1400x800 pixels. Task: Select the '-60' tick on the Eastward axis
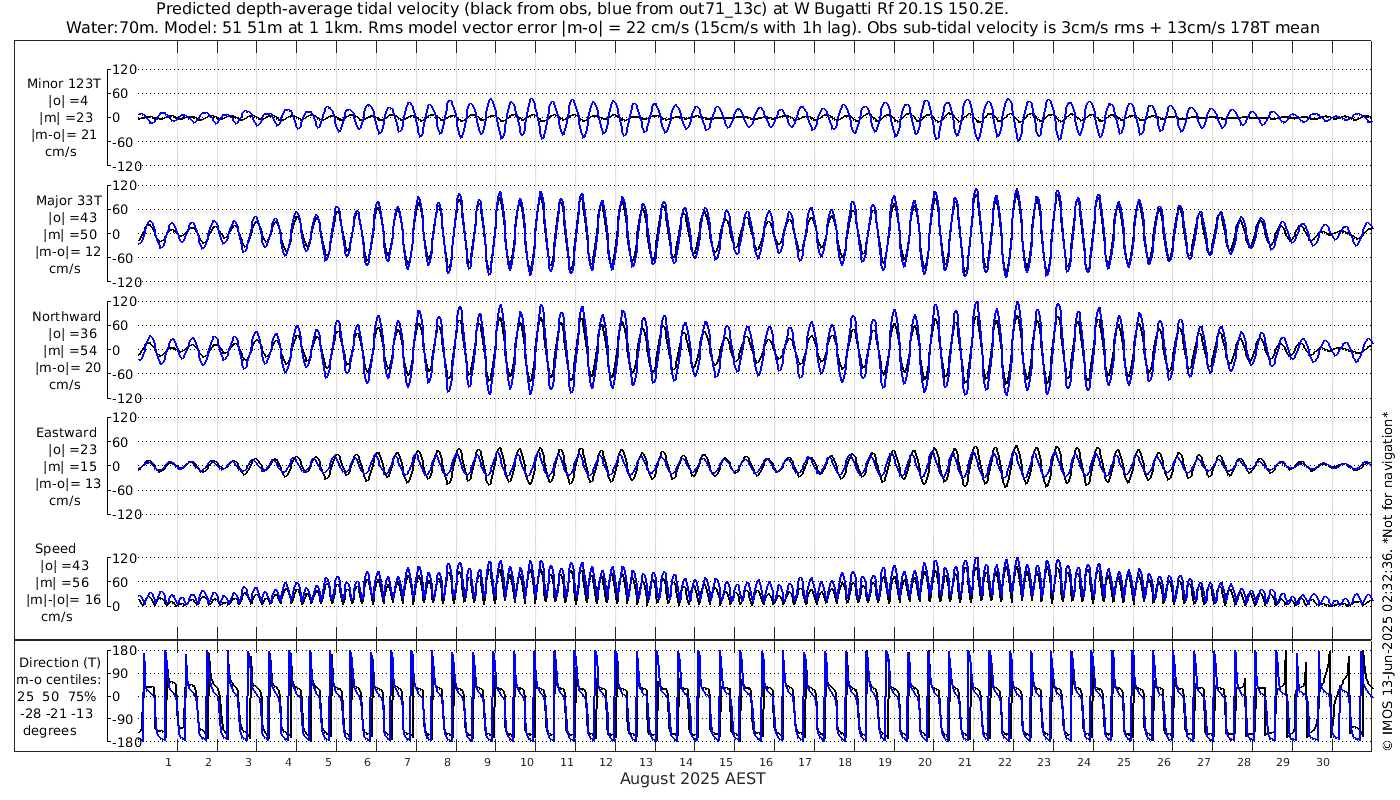[124, 490]
